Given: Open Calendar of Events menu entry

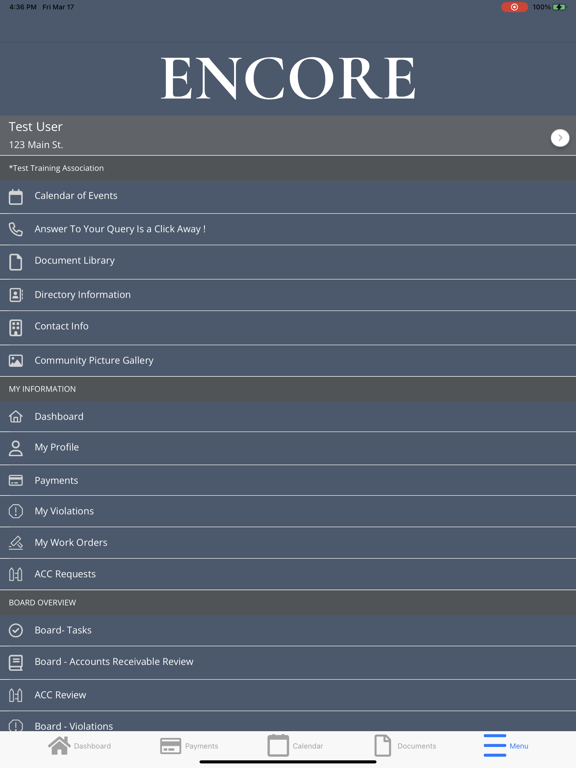Looking at the screenshot, I should point(288,197).
